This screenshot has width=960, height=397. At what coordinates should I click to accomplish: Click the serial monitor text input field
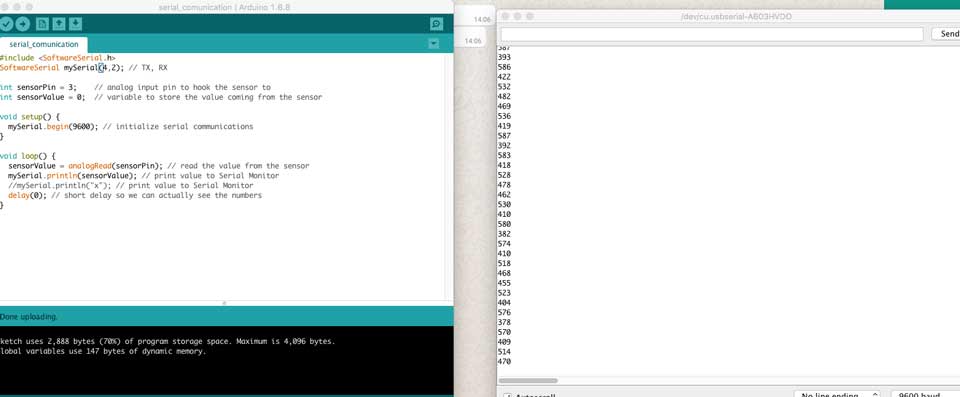(711, 34)
